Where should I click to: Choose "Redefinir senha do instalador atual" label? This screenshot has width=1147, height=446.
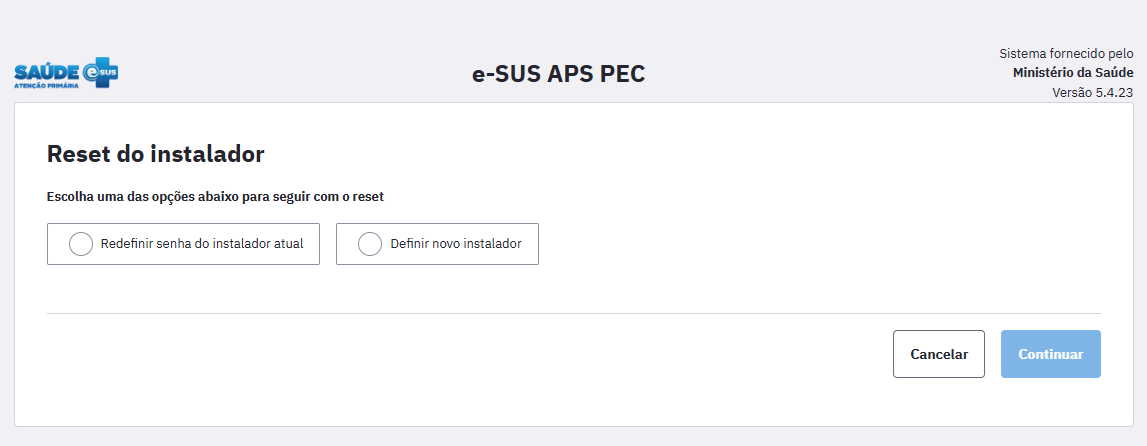[x=201, y=243]
